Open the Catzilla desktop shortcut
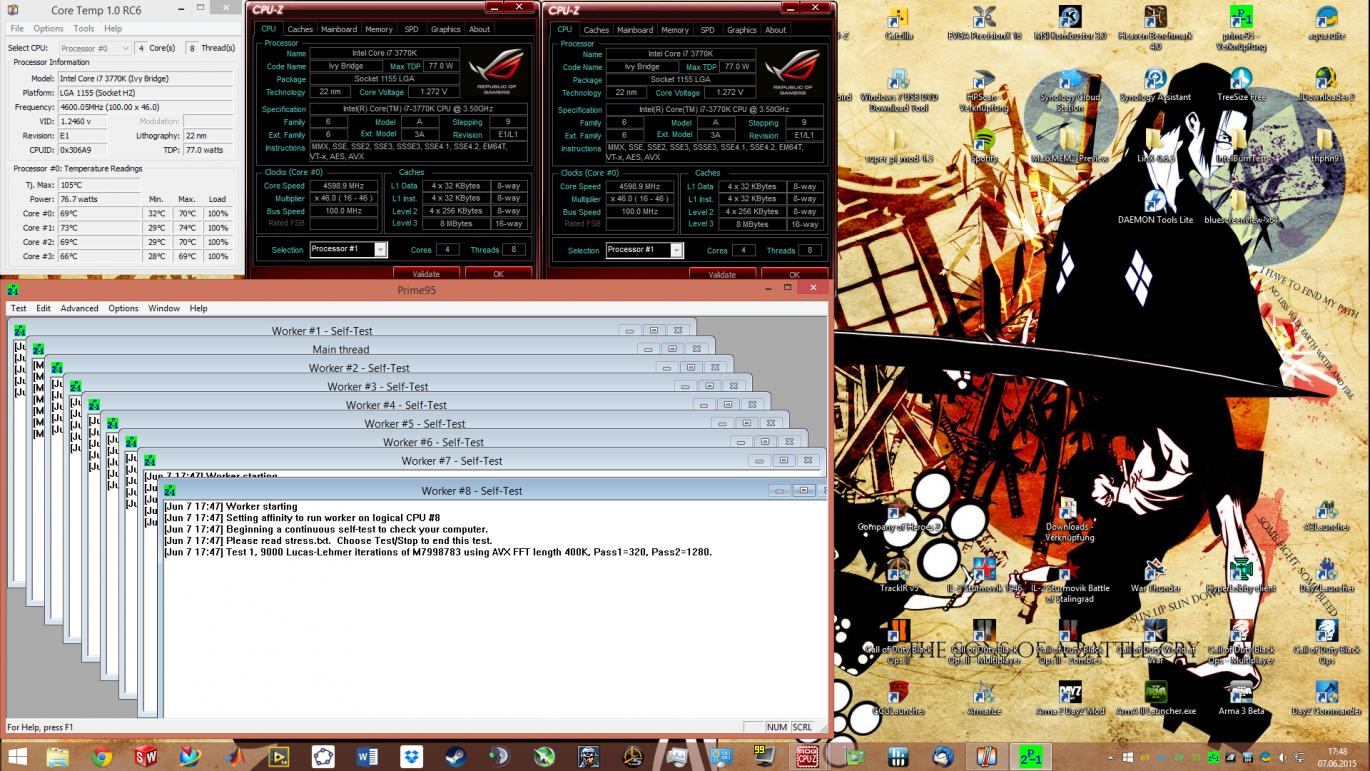 [898, 23]
